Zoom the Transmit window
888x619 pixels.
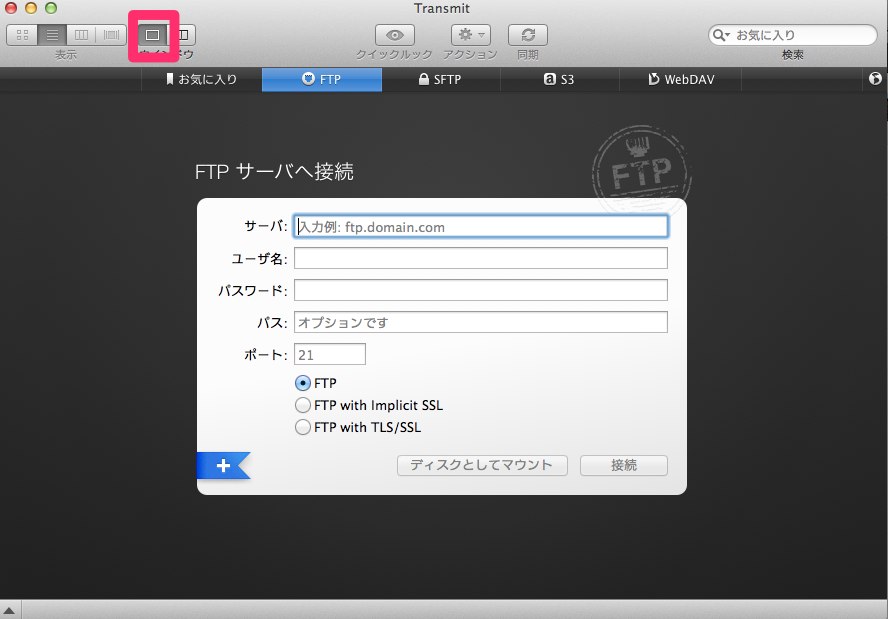pyautogui.click(x=51, y=8)
